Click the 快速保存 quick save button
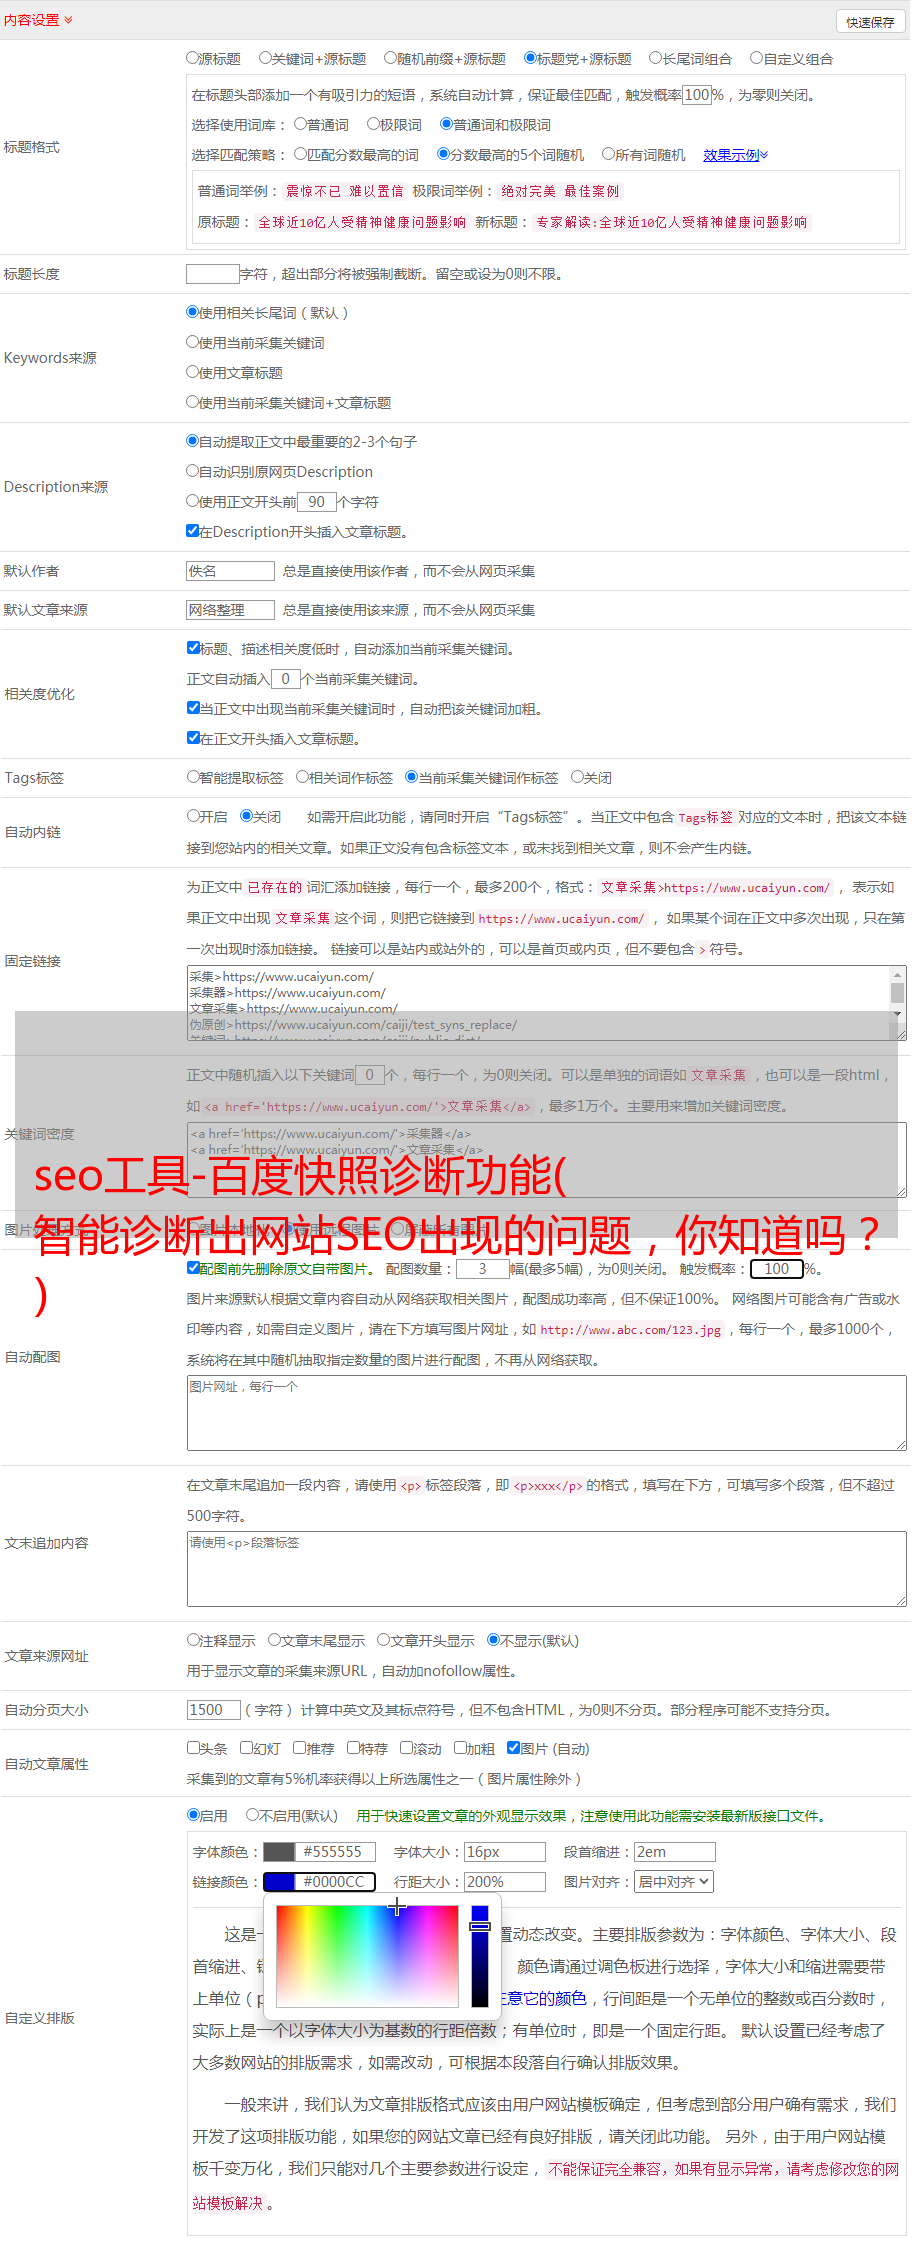912x2249 pixels. pyautogui.click(x=870, y=22)
